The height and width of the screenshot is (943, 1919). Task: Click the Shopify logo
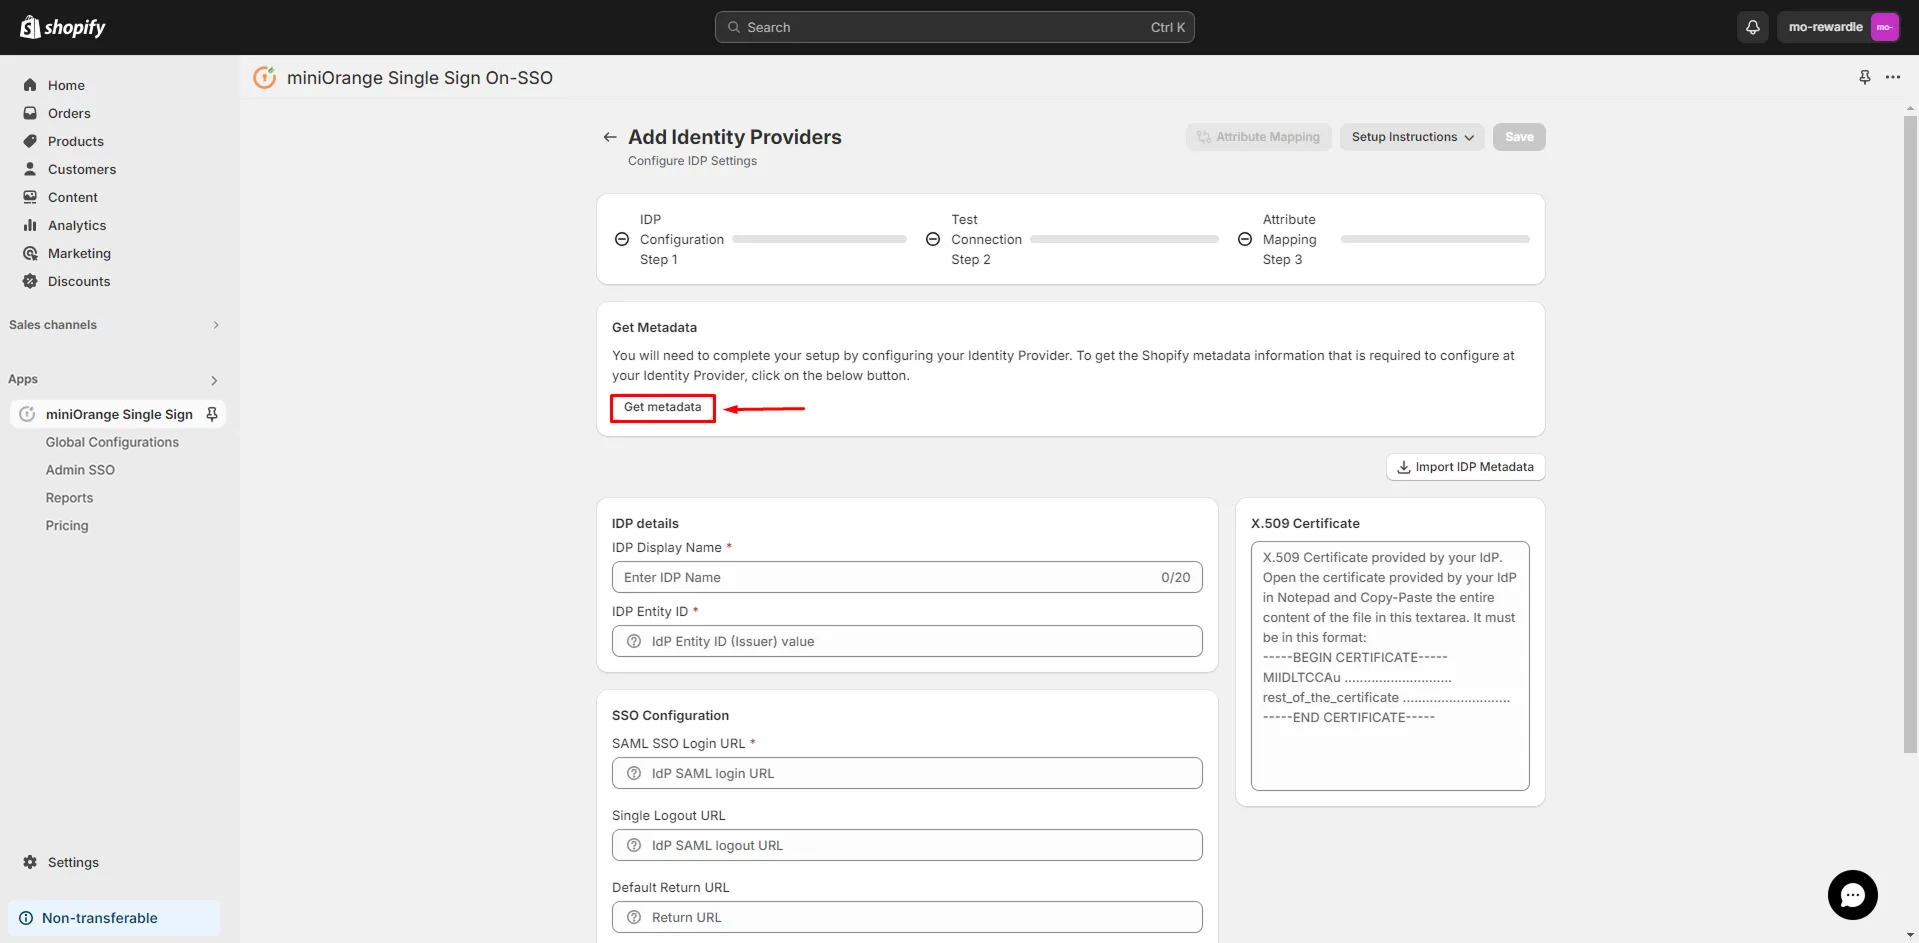tap(63, 27)
